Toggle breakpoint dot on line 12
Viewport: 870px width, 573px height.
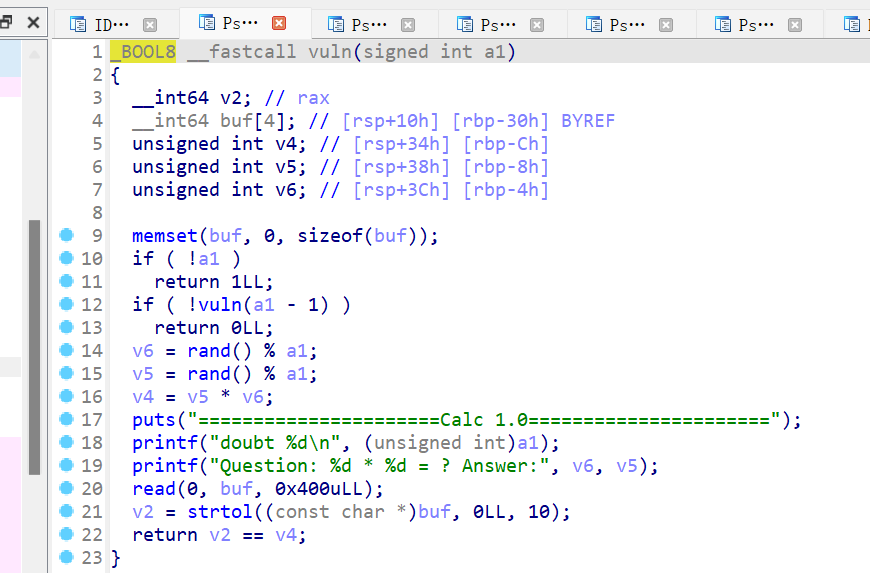(x=67, y=305)
